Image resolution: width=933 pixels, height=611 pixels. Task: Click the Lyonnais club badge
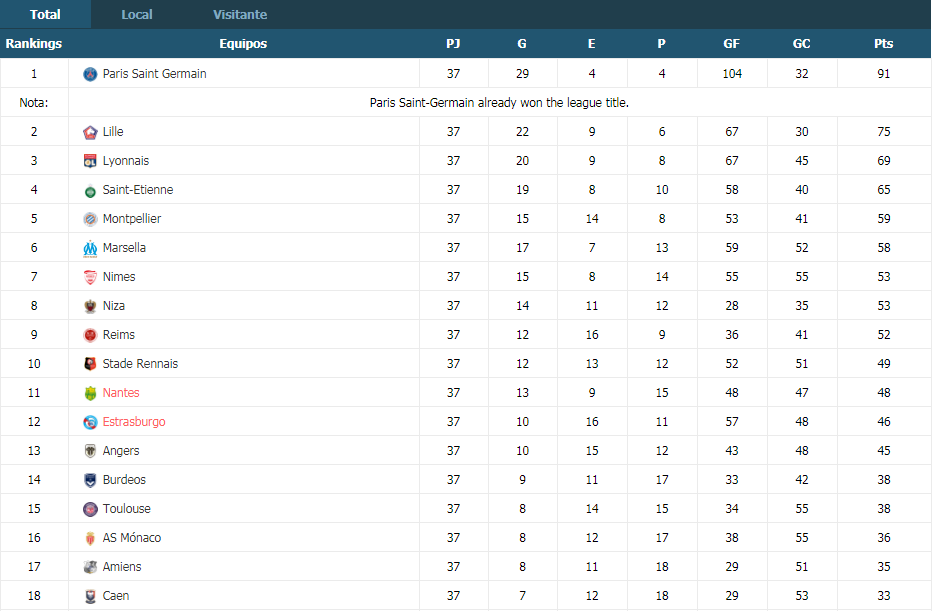tap(90, 161)
